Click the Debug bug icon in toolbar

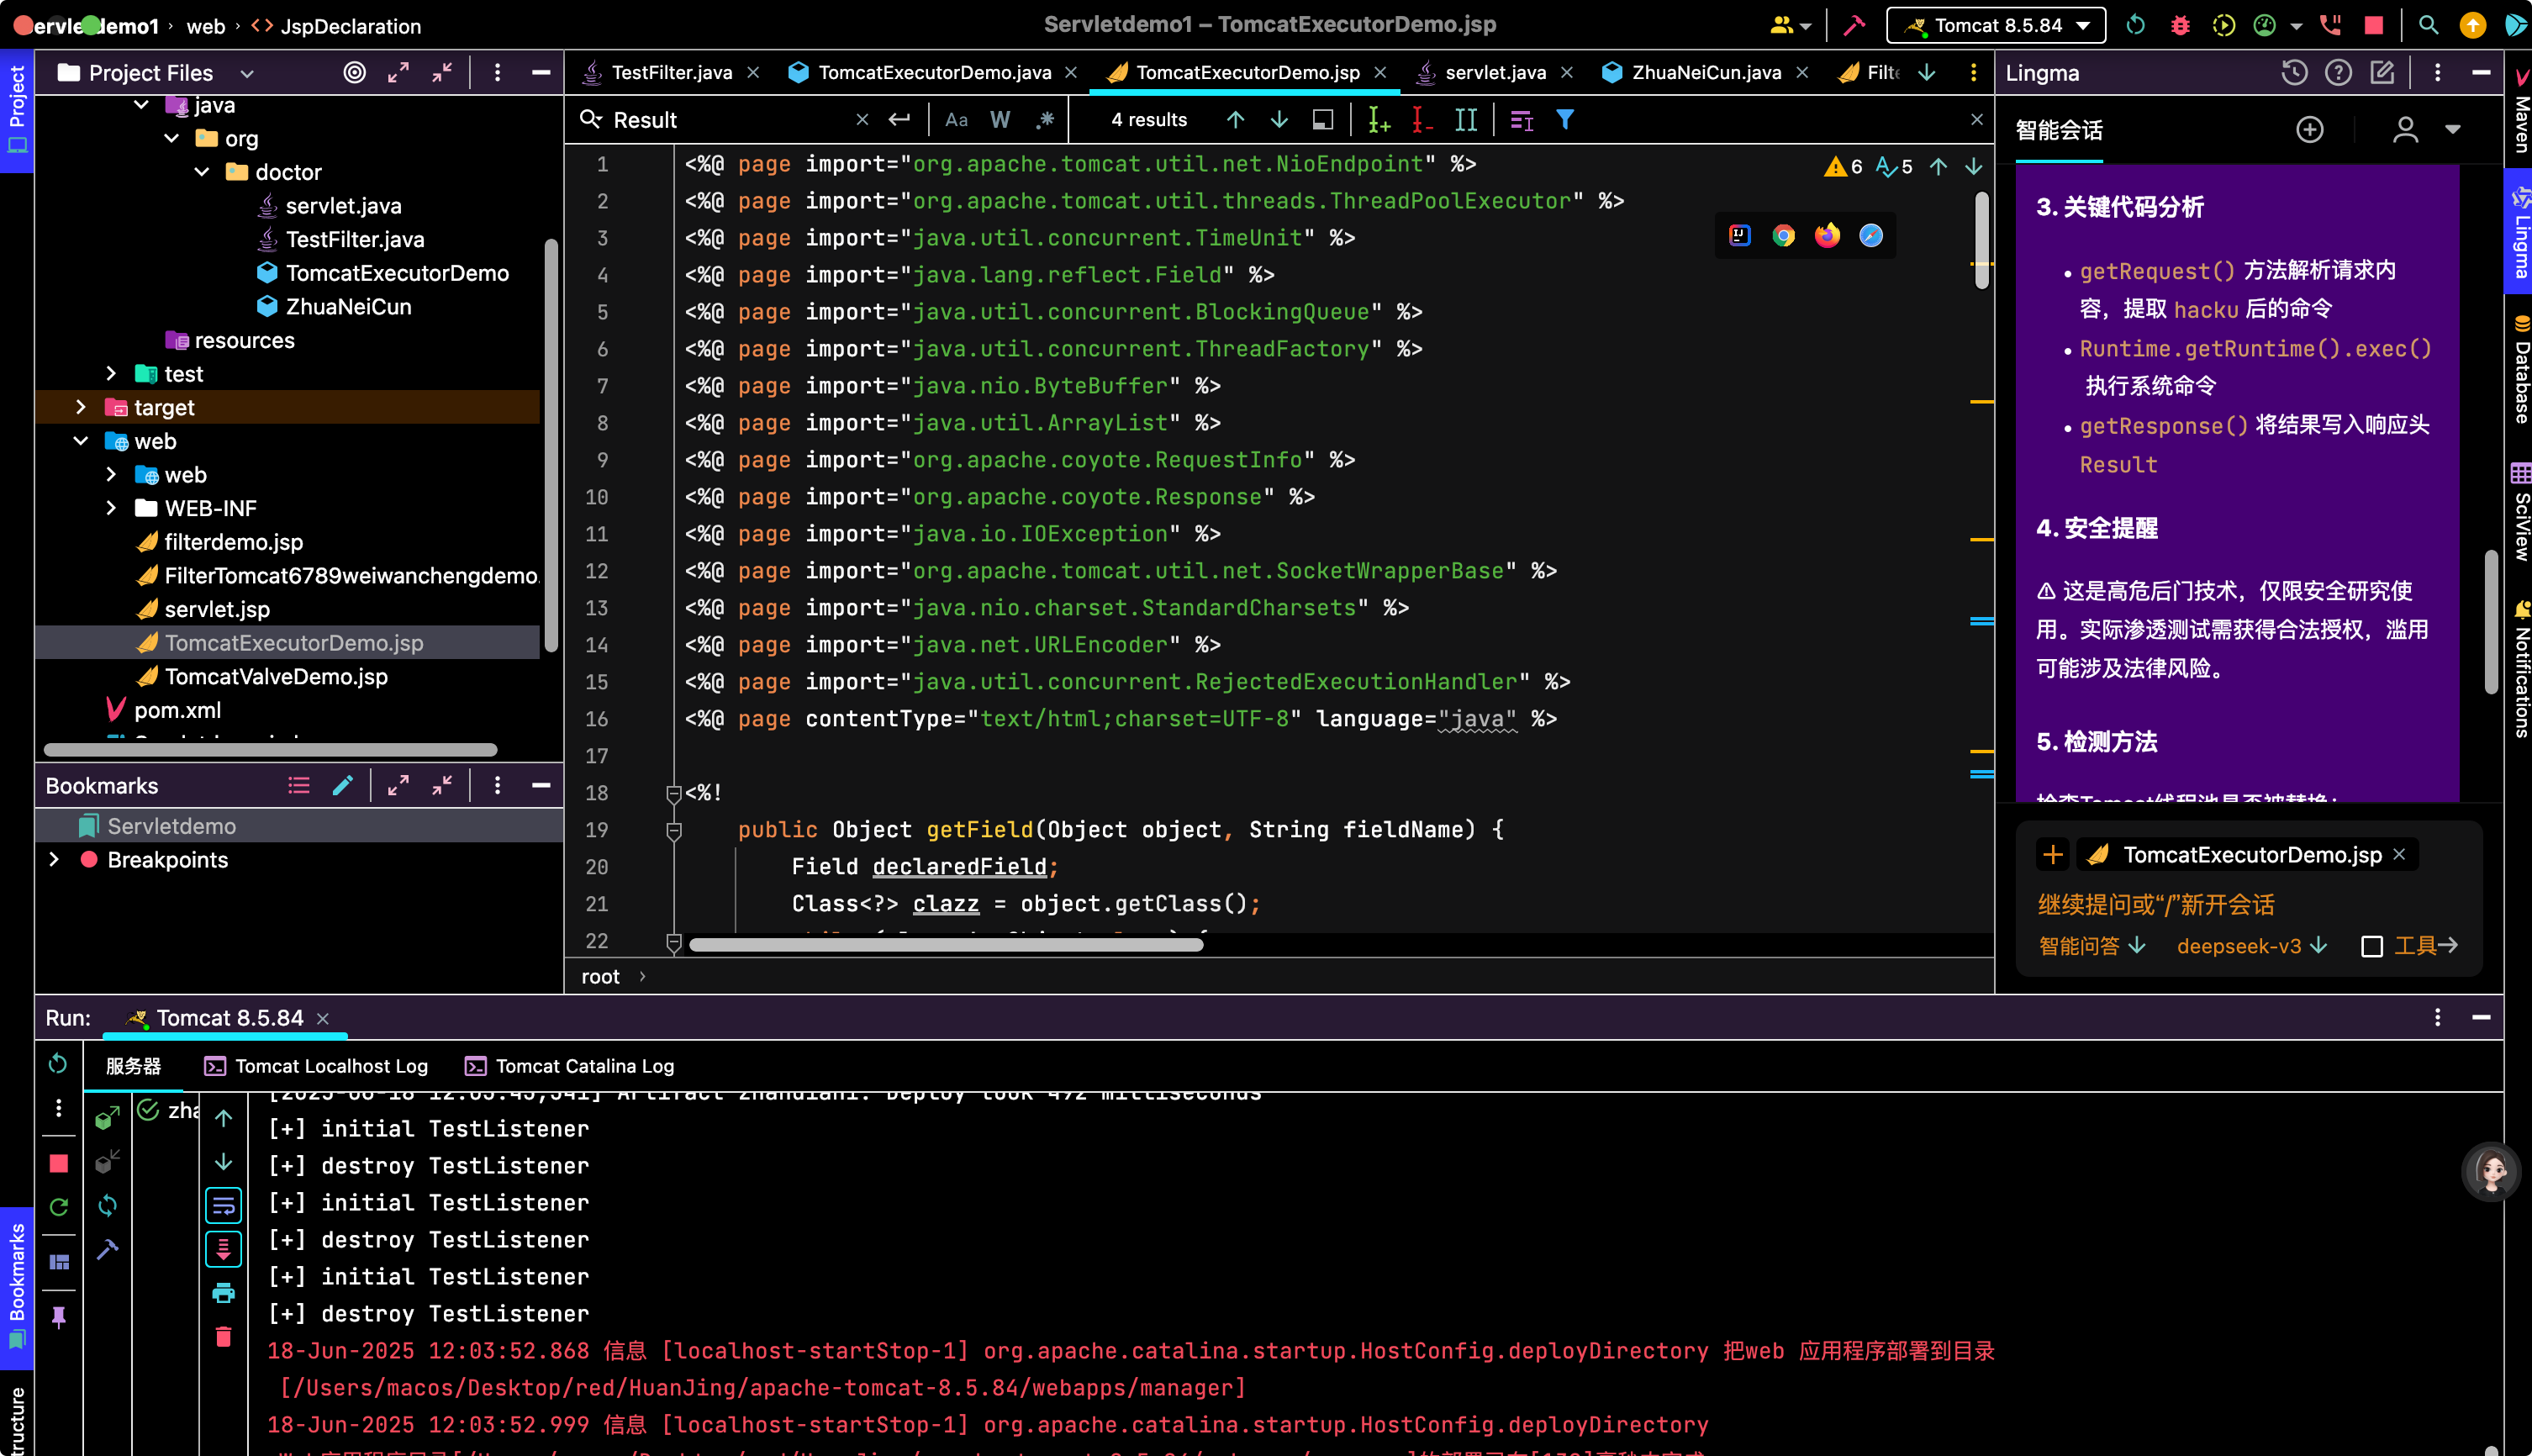(x=2180, y=25)
